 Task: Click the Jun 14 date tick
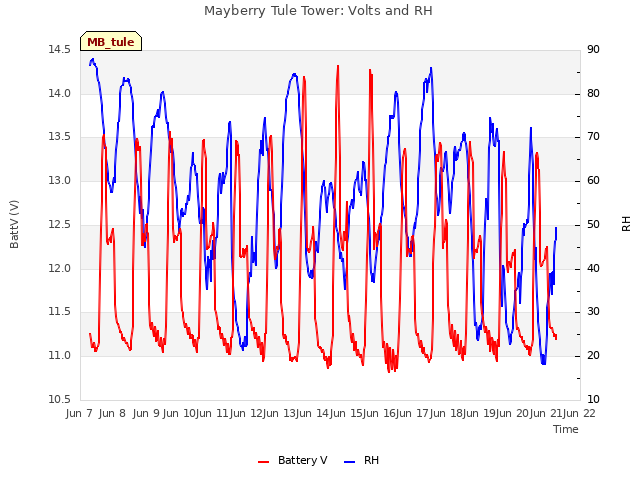click(x=311, y=413)
